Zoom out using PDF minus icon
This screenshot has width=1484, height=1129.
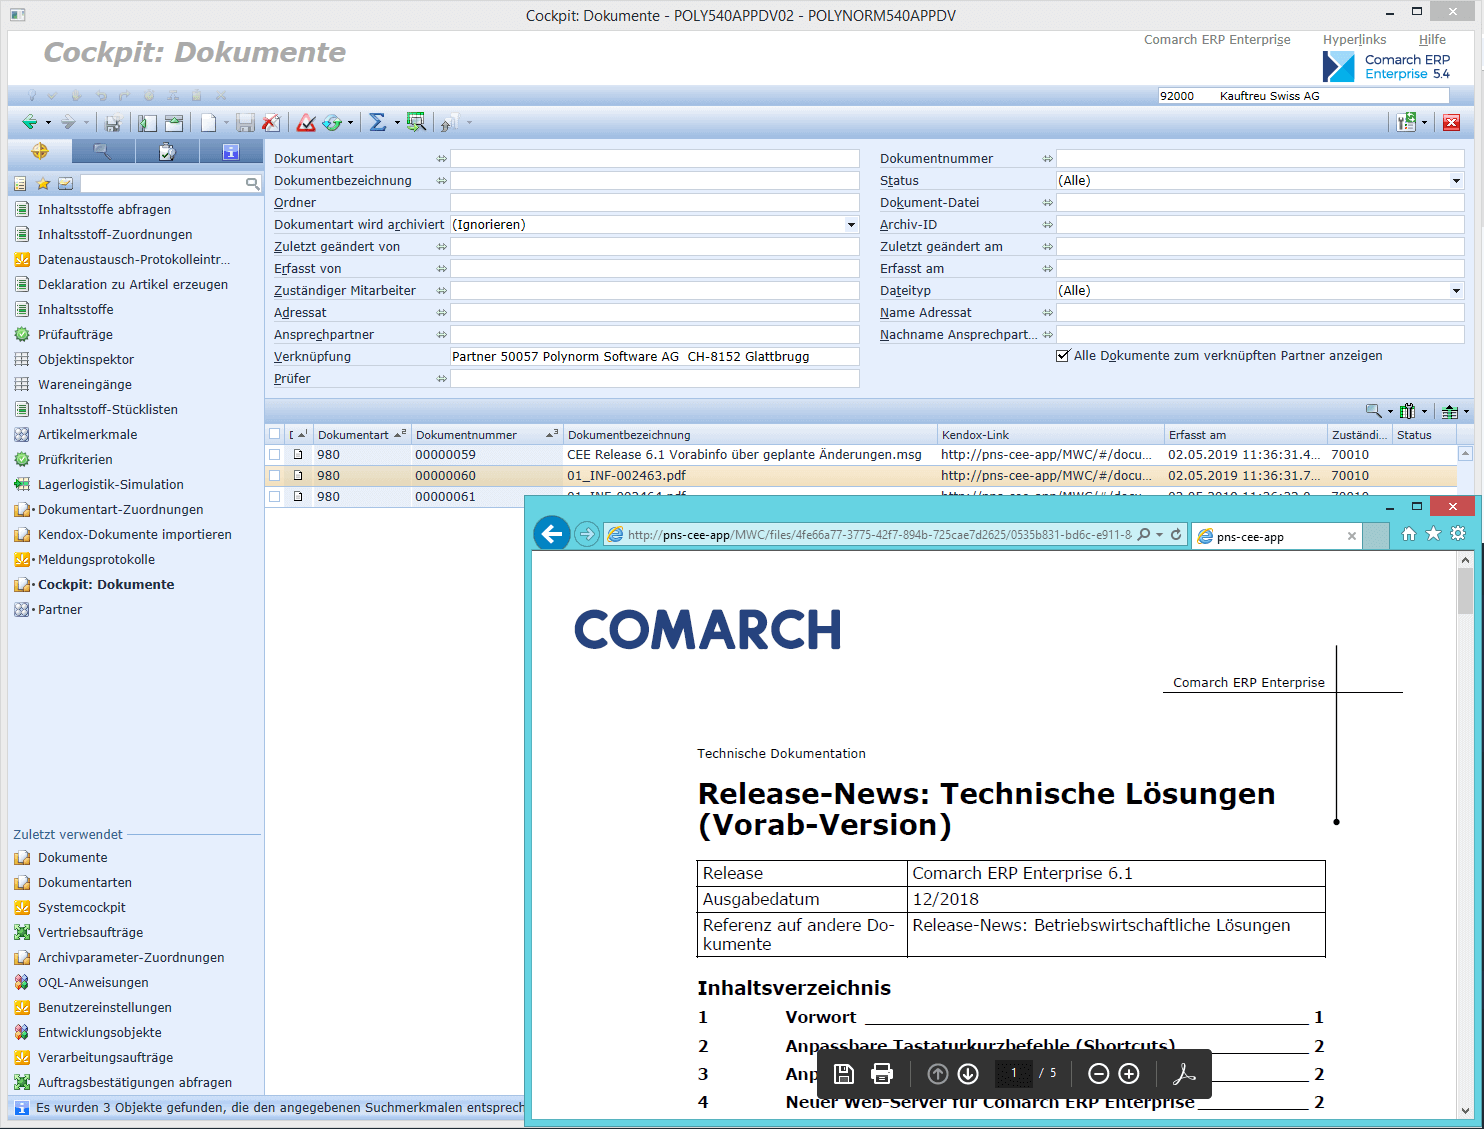pos(1098,1073)
